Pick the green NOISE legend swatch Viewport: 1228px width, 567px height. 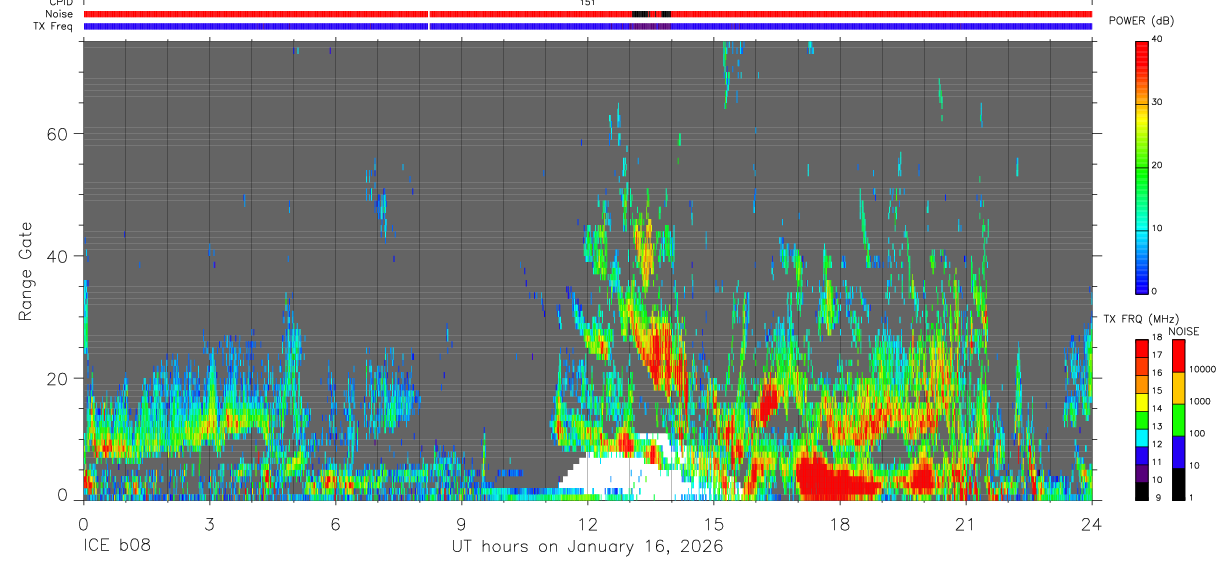1177,420
